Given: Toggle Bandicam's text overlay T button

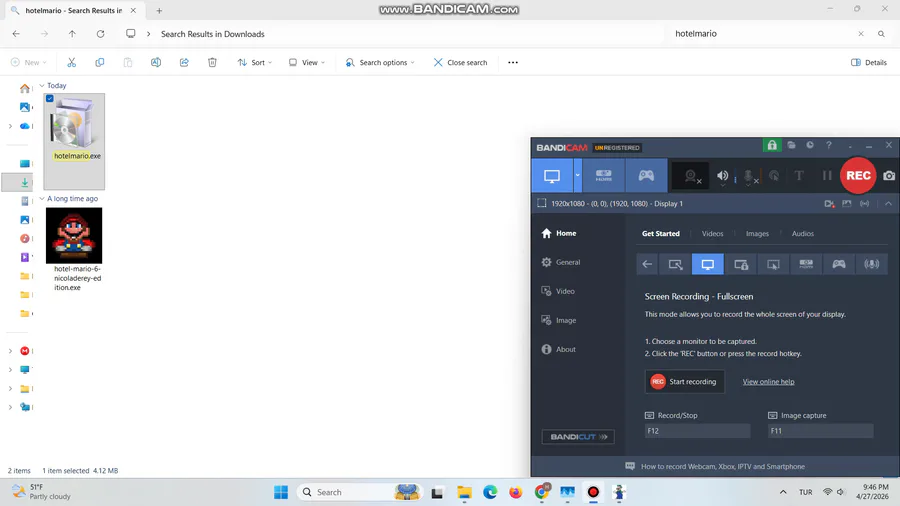Looking at the screenshot, I should pyautogui.click(x=799, y=176).
